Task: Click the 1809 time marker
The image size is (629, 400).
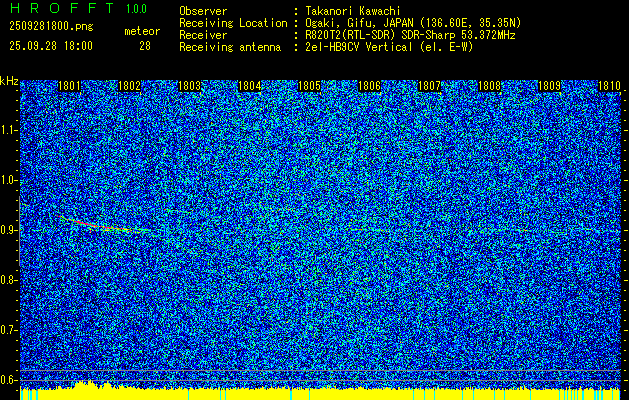Action: (x=550, y=86)
